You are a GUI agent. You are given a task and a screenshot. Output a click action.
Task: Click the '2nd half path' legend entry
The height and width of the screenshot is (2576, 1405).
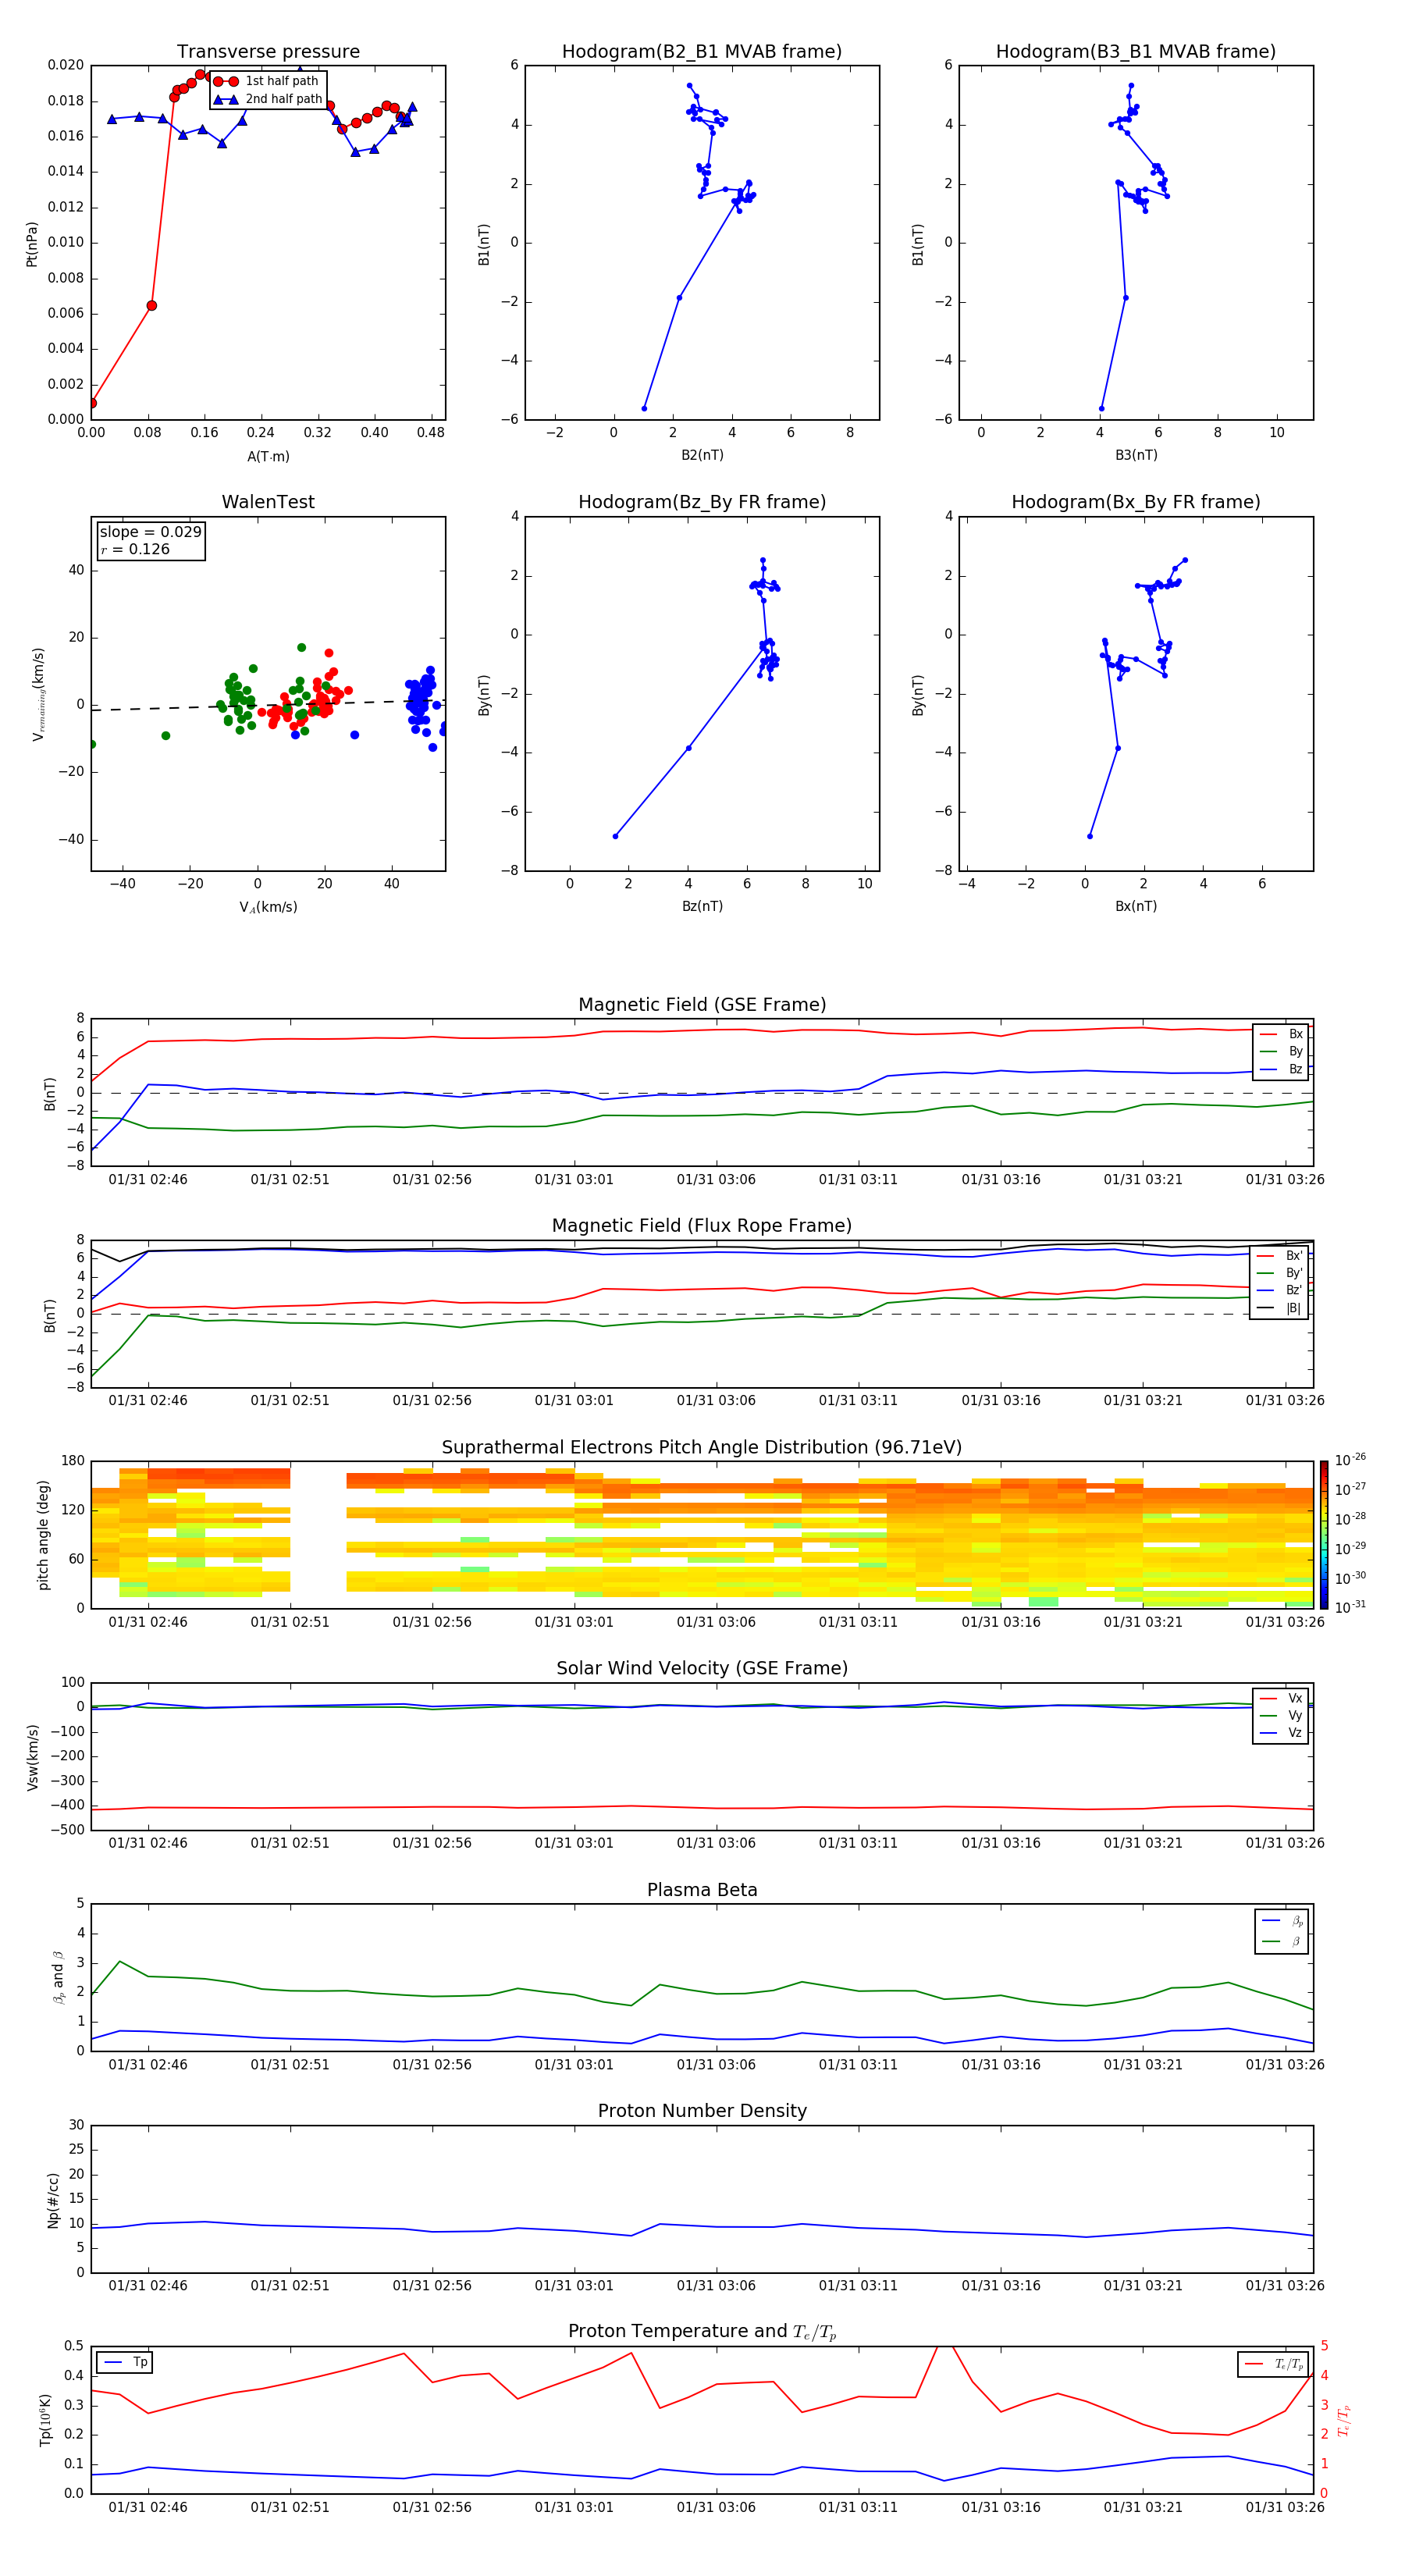[x=267, y=99]
